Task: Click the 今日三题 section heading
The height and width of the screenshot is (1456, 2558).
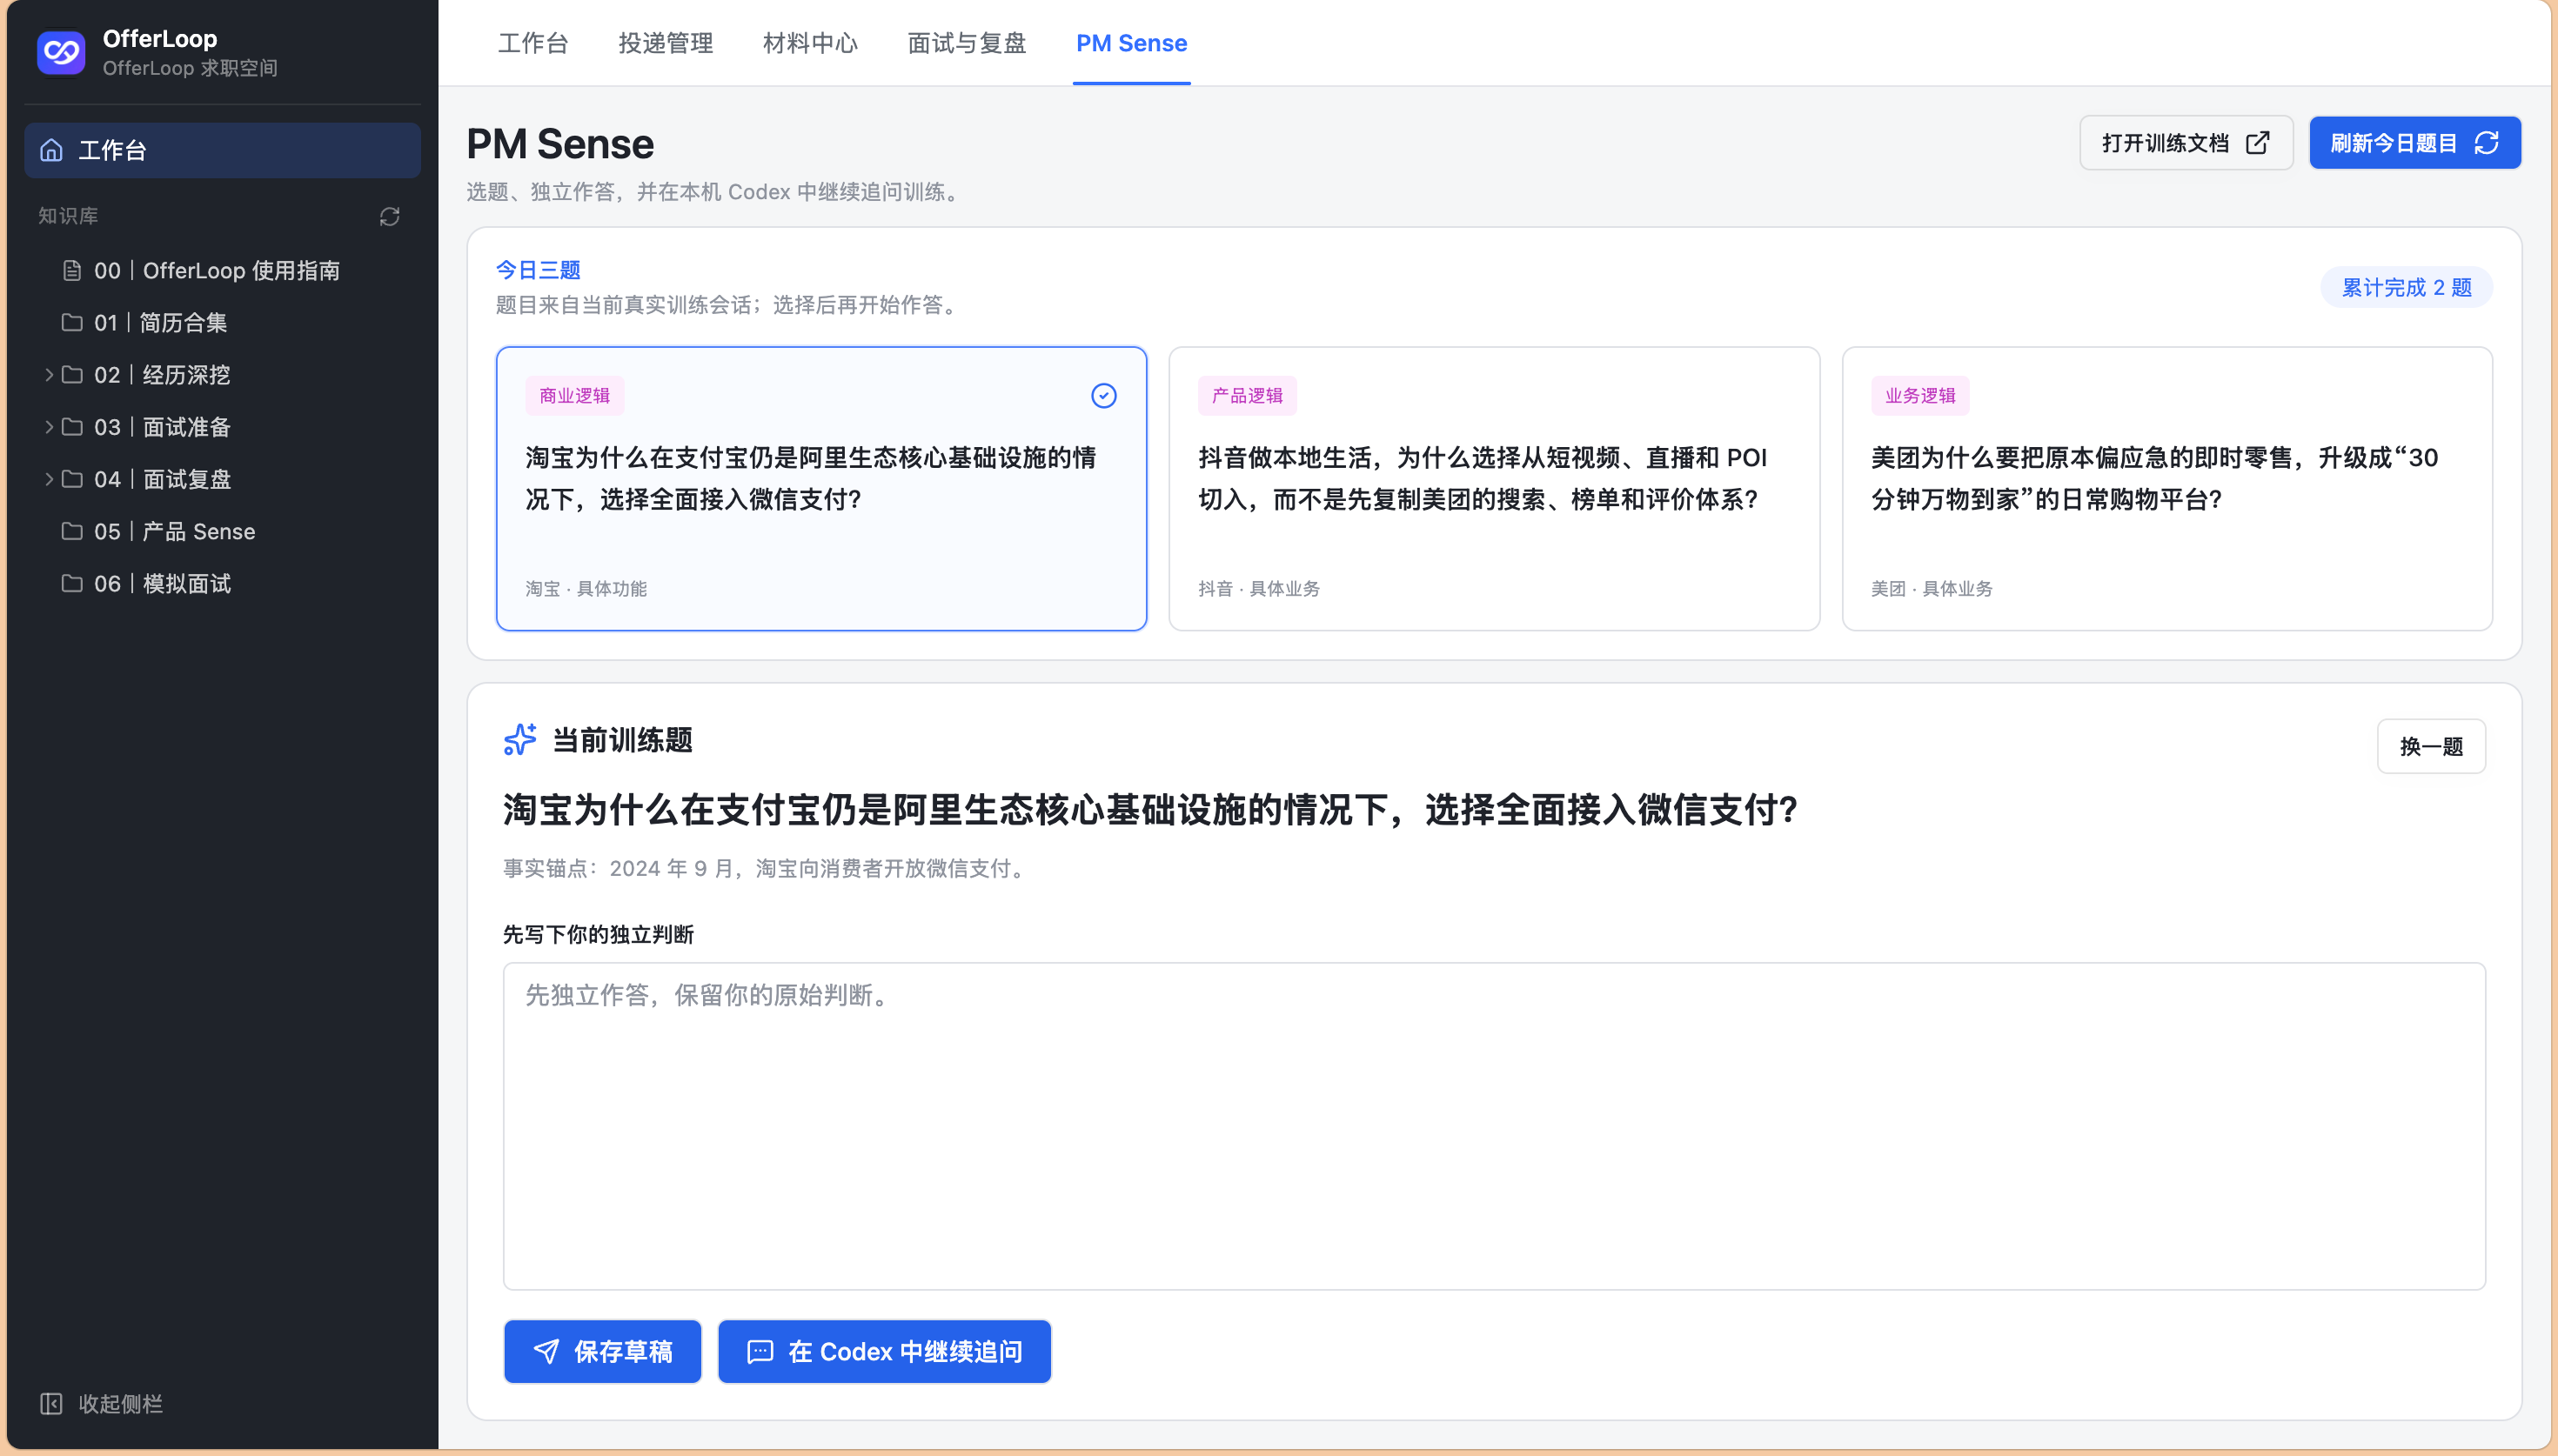Action: [538, 270]
